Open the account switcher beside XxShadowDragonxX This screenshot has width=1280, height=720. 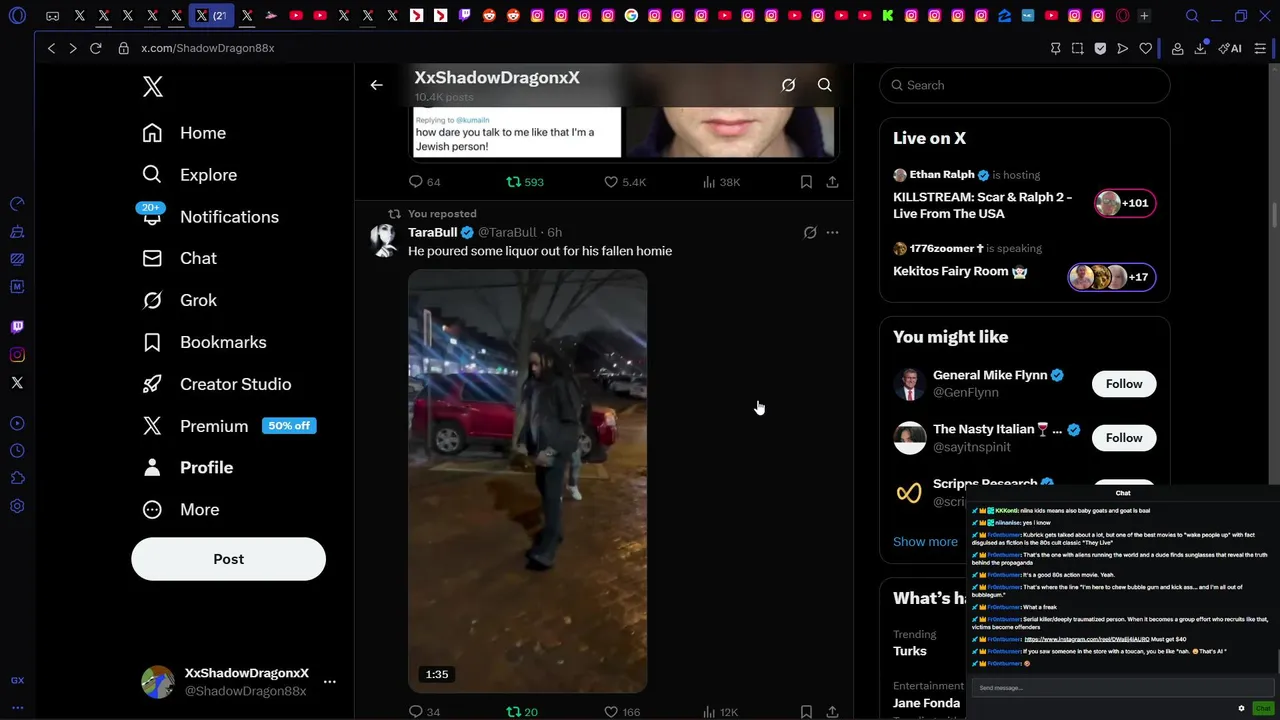[329, 682]
